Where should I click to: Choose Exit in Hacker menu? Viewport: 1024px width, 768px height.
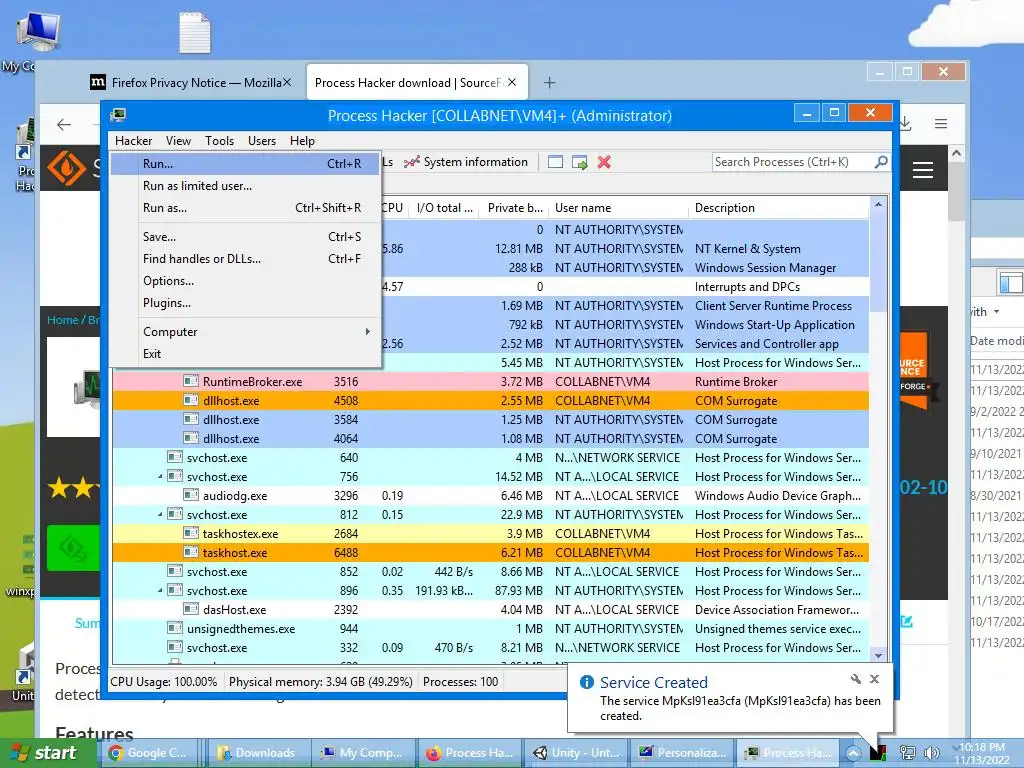[246, 355]
